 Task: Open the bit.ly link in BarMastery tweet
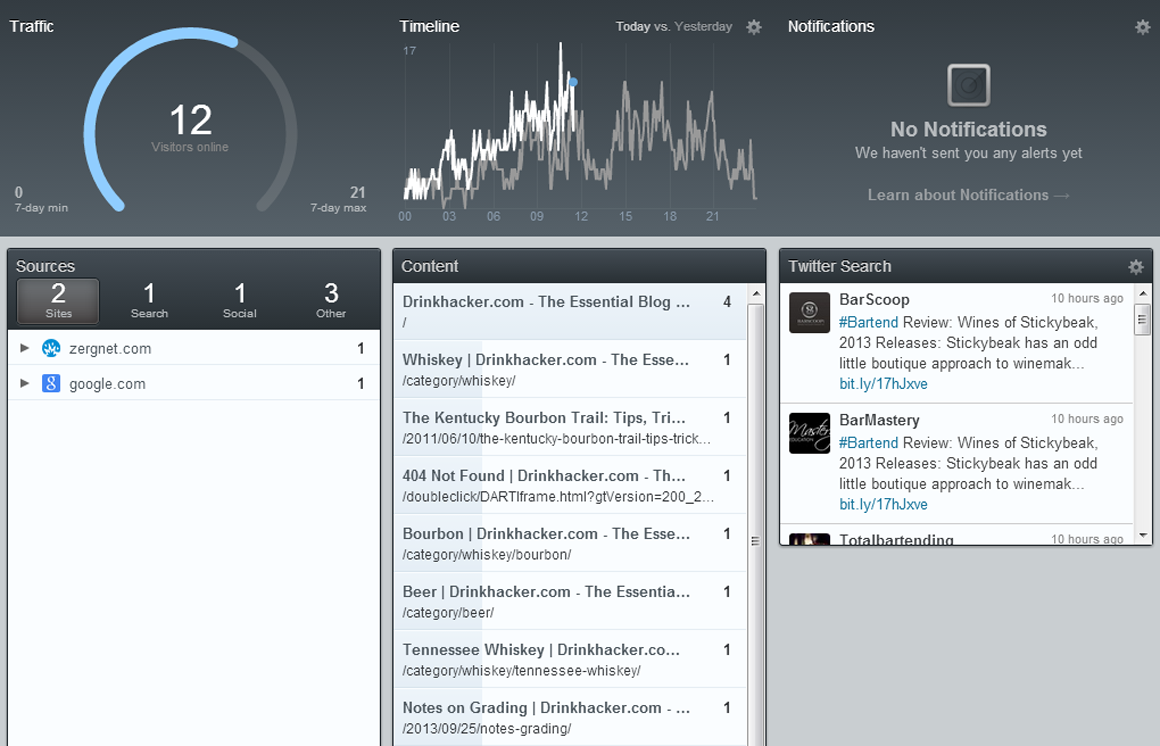pos(883,505)
